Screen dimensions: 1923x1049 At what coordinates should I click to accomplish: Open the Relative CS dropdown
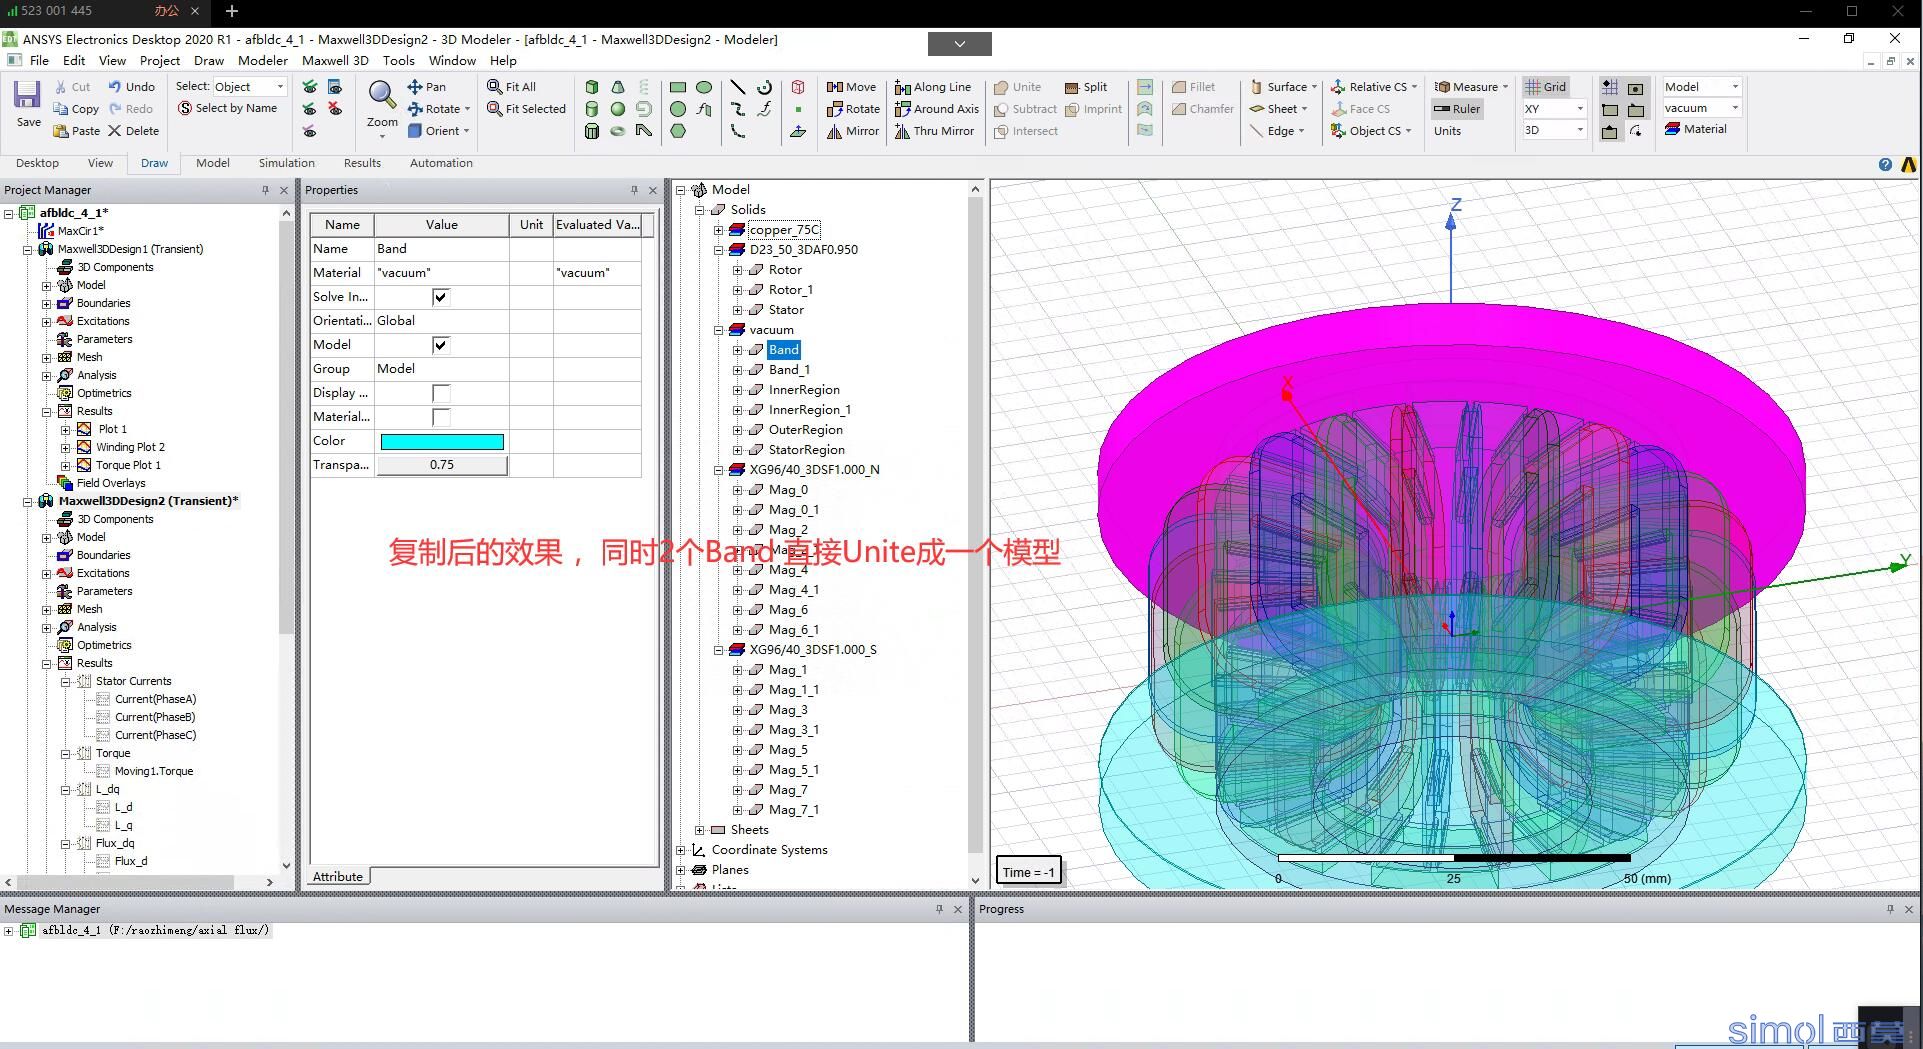(1374, 87)
